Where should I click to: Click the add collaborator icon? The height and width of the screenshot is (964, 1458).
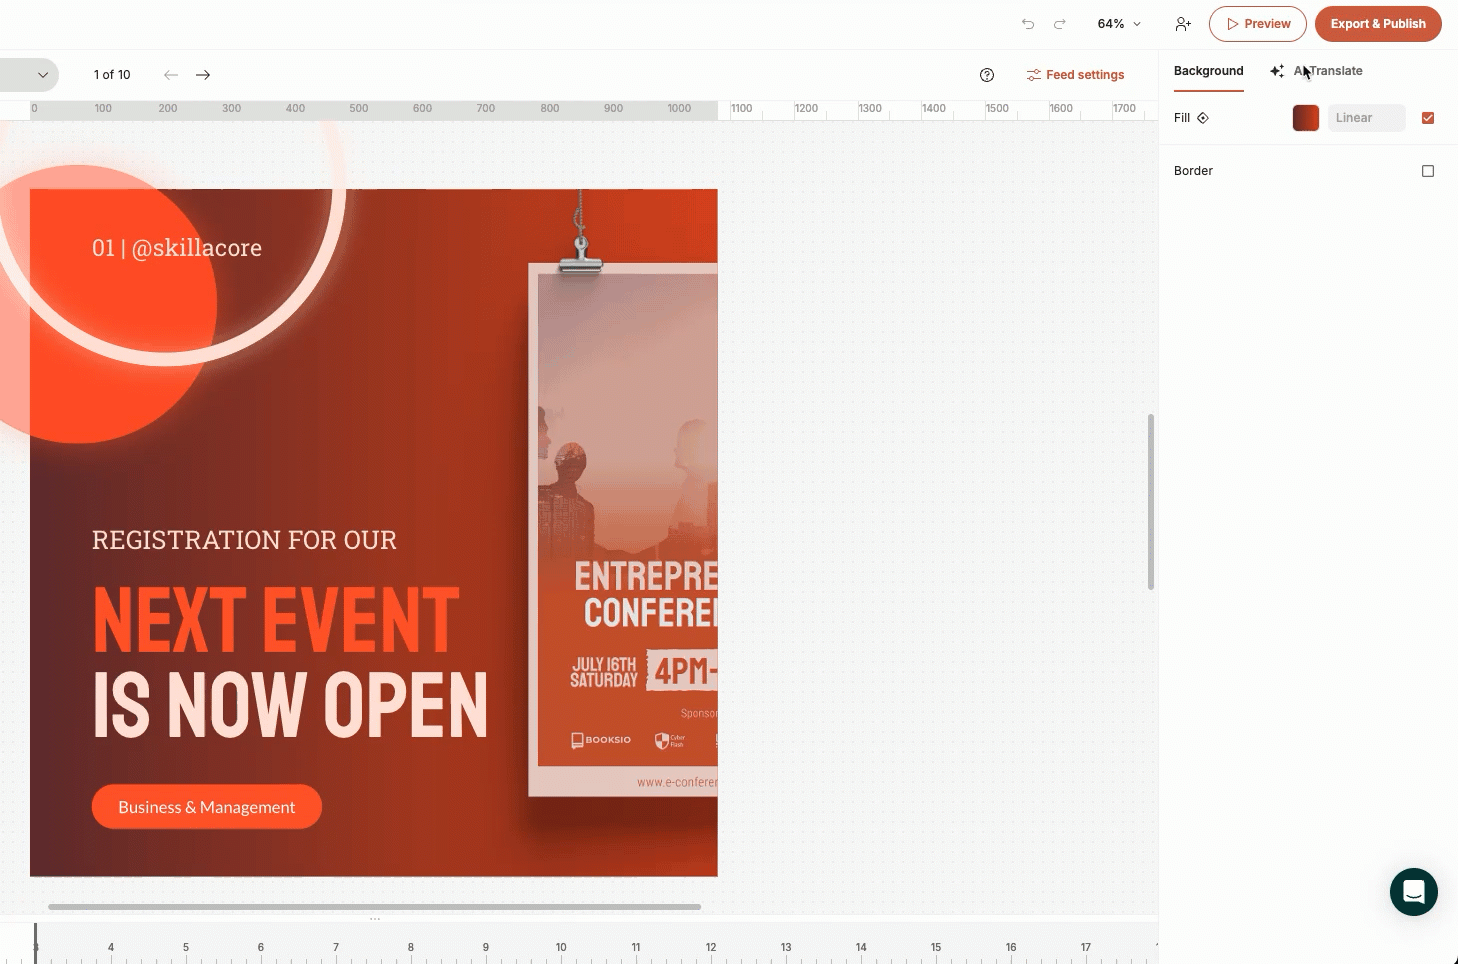(1183, 24)
